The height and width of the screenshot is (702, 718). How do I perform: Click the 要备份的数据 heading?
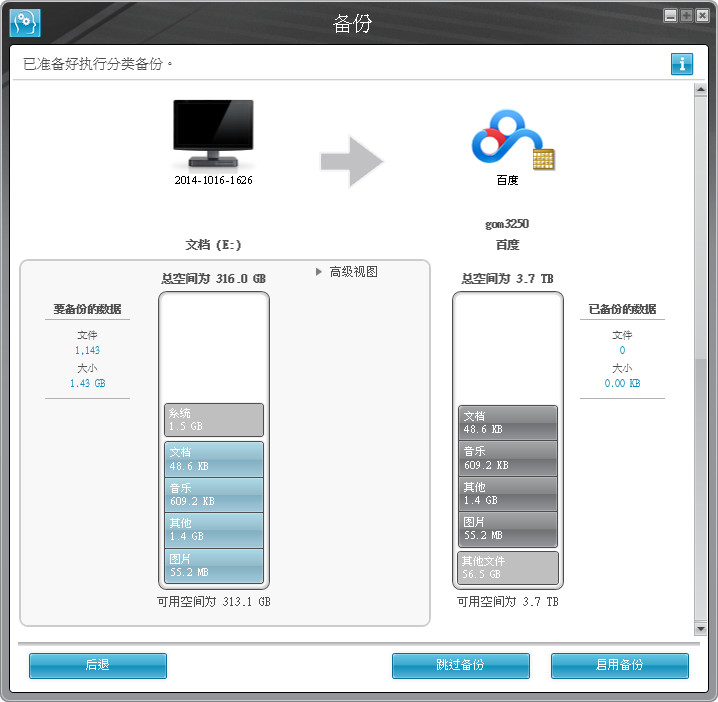pos(87,309)
